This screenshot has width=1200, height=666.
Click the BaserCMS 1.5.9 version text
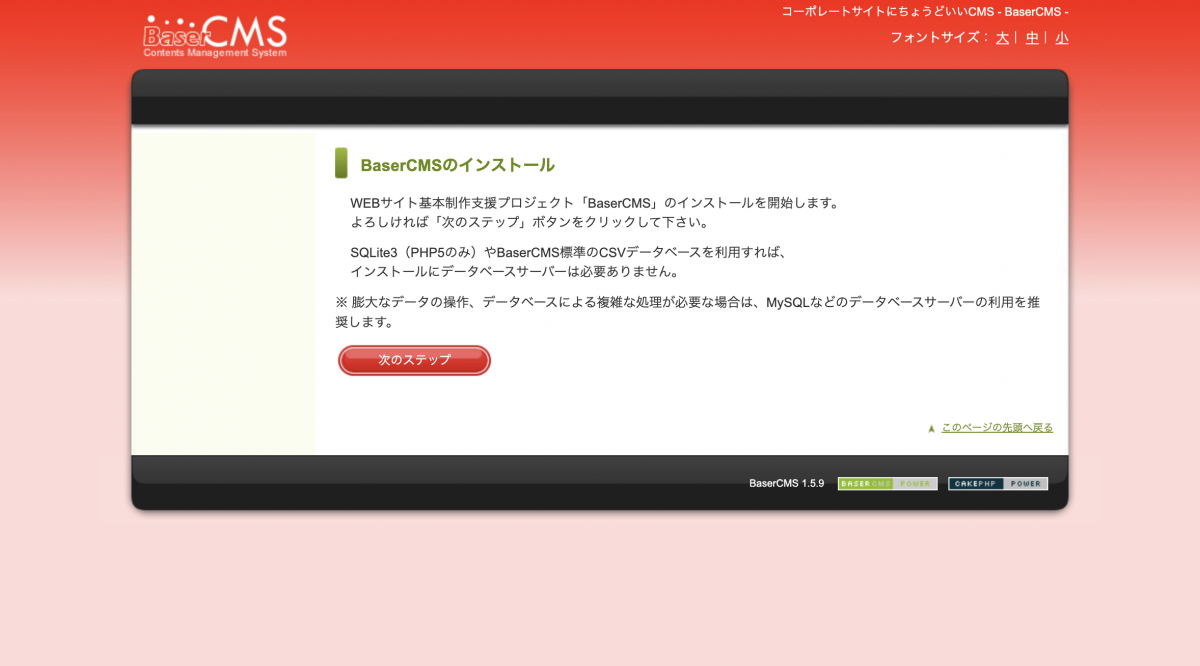point(786,484)
